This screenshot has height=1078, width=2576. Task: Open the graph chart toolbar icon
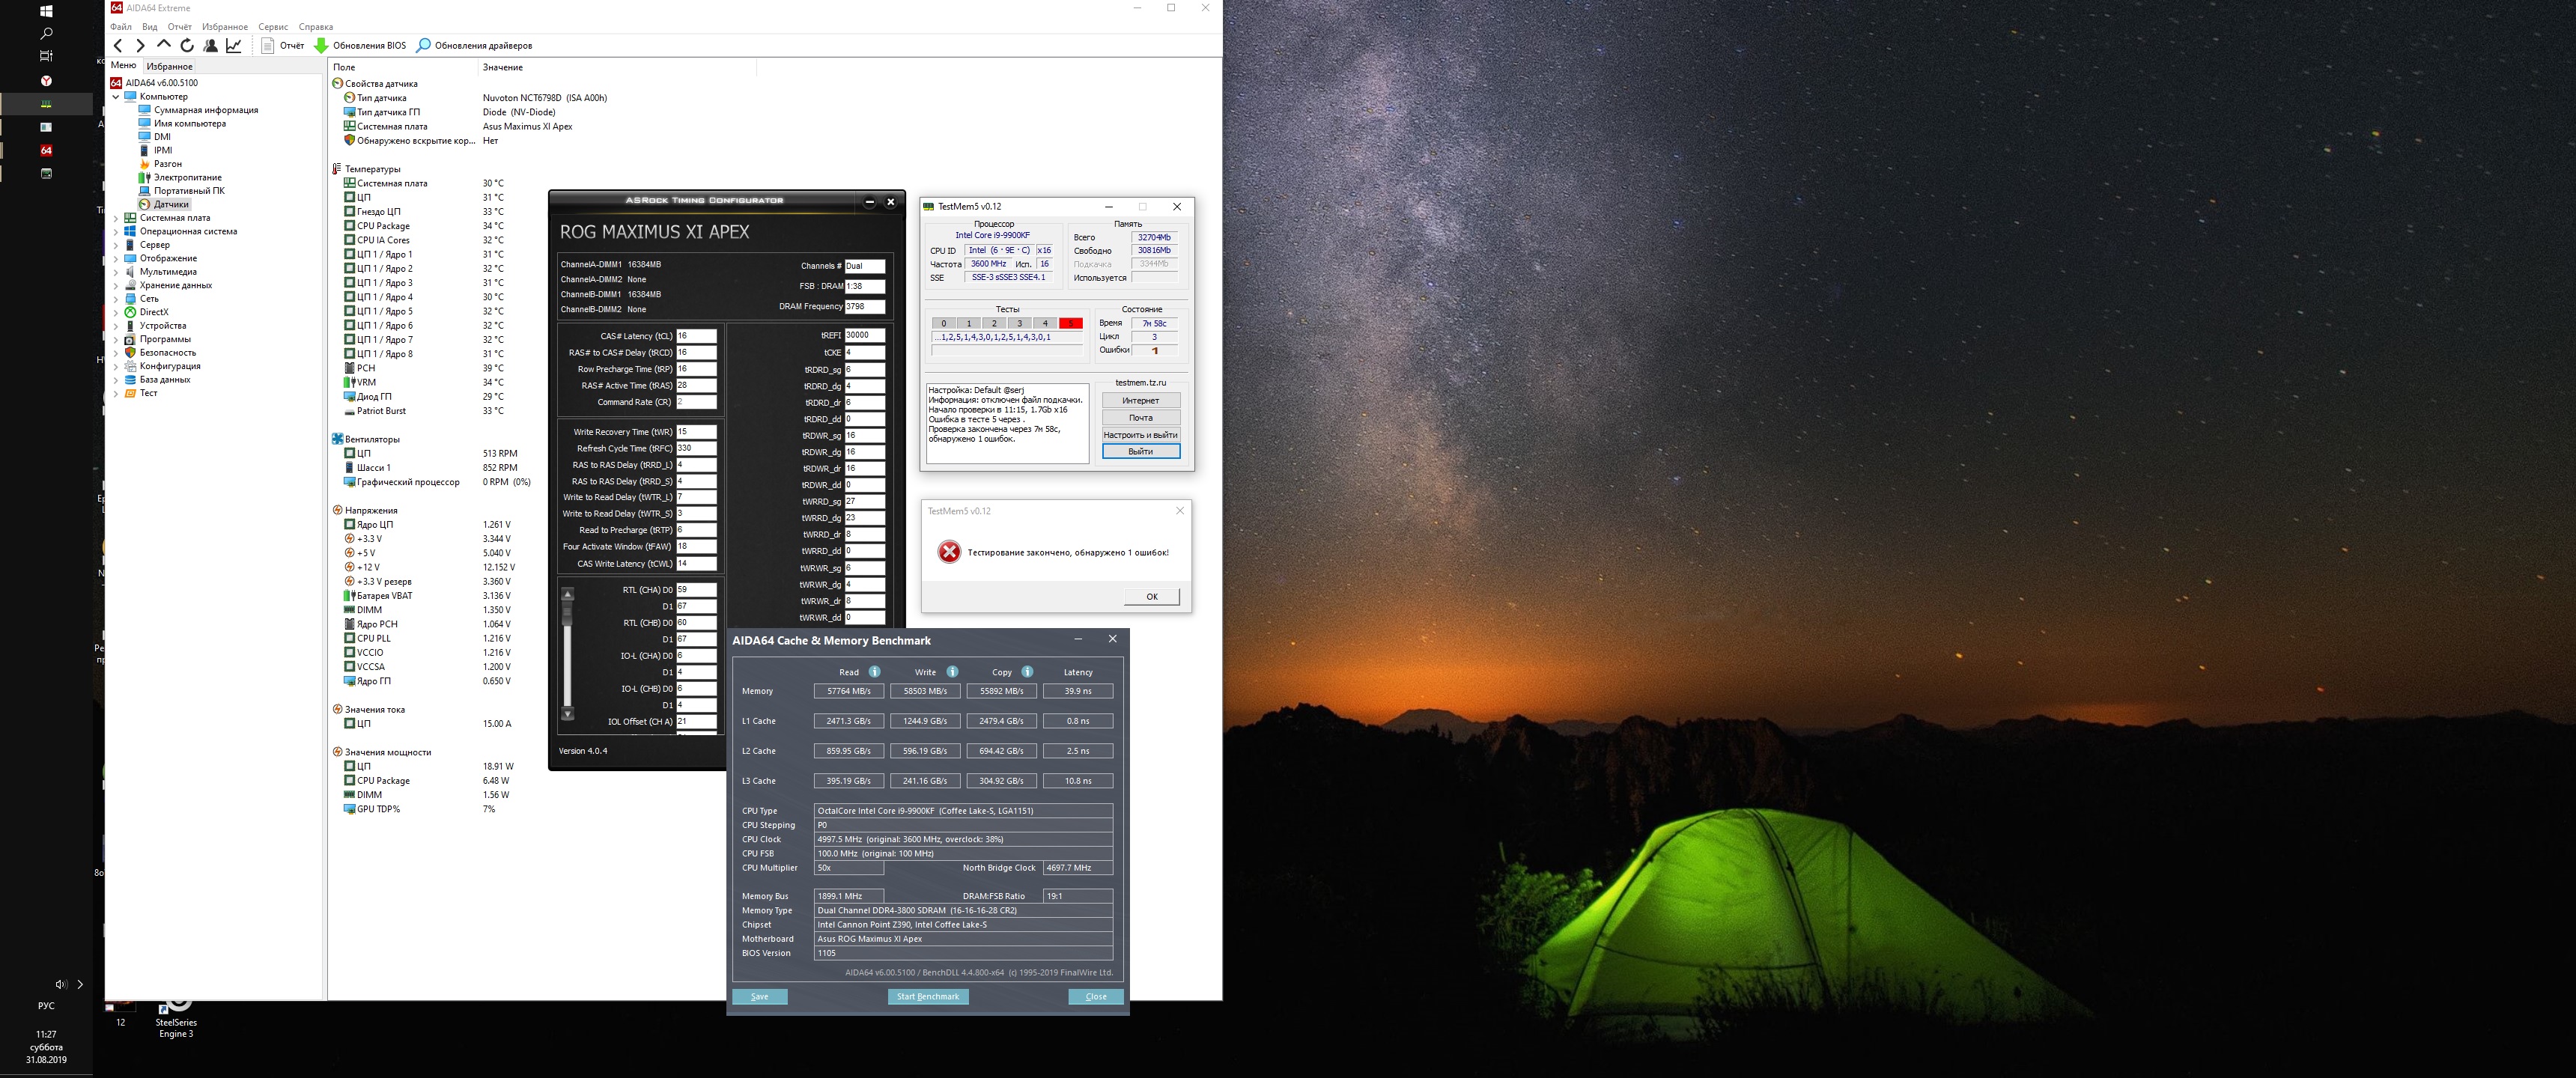[234, 45]
